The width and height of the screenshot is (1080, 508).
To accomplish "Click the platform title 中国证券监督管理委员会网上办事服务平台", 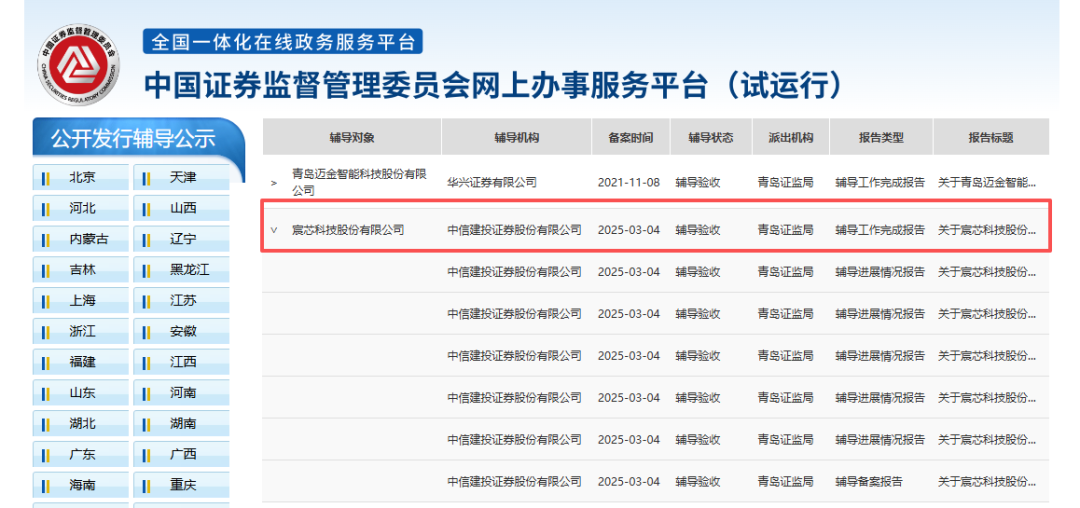I will click(493, 86).
